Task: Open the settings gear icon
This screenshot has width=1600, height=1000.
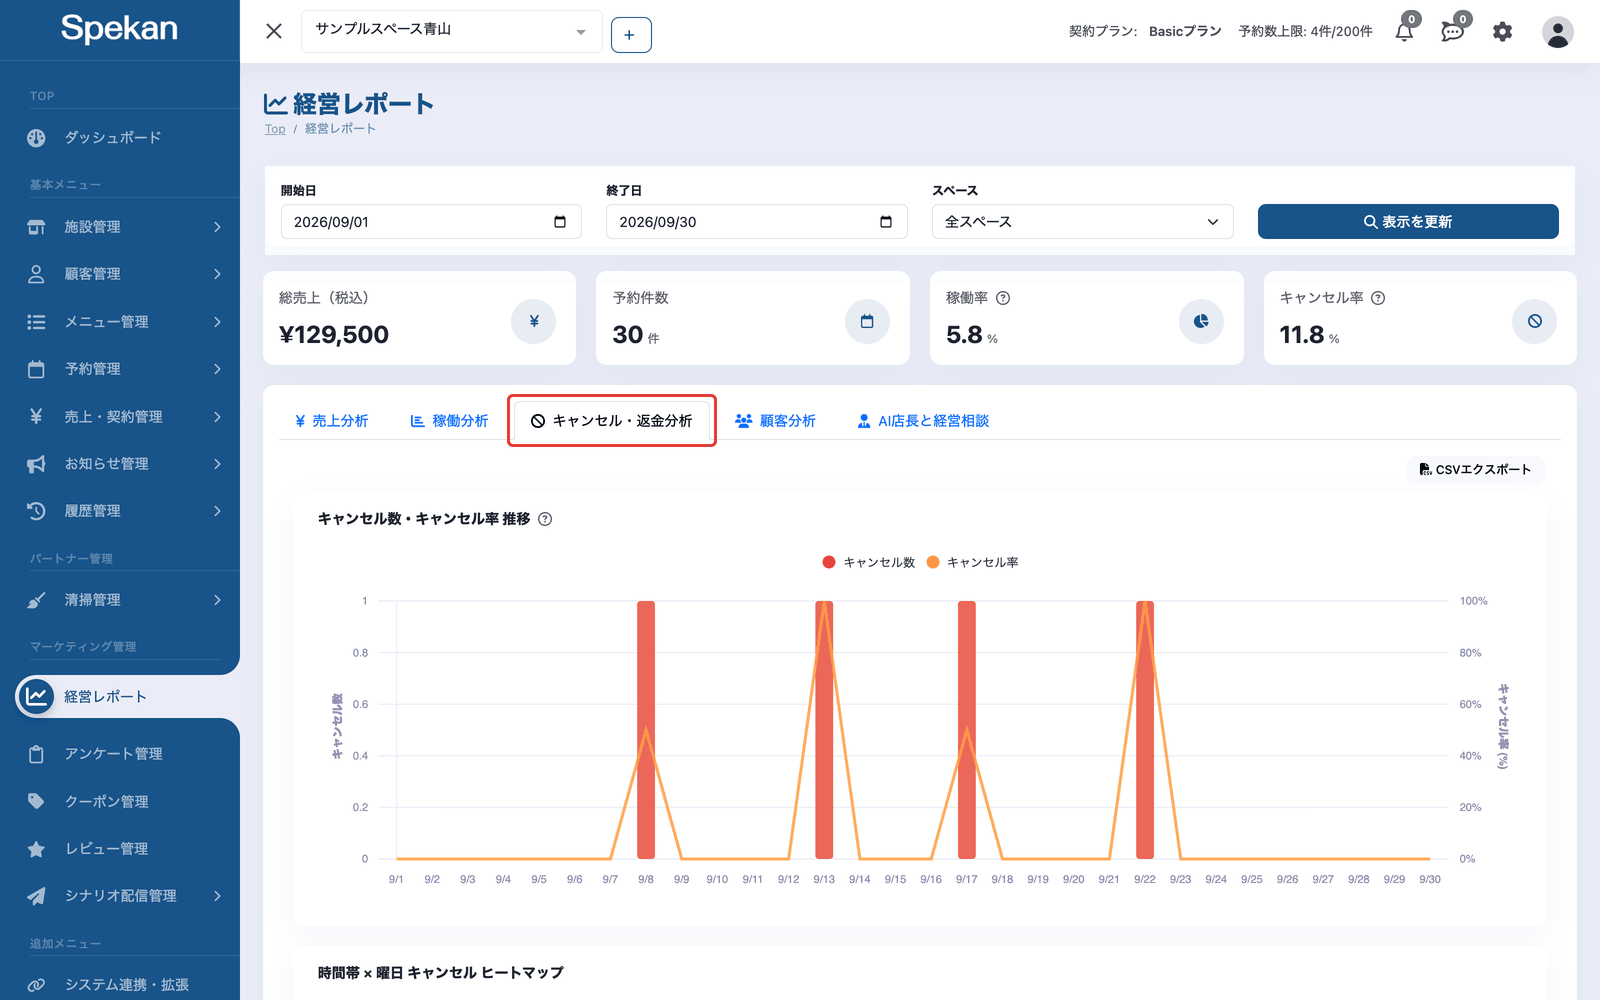Action: 1502,32
